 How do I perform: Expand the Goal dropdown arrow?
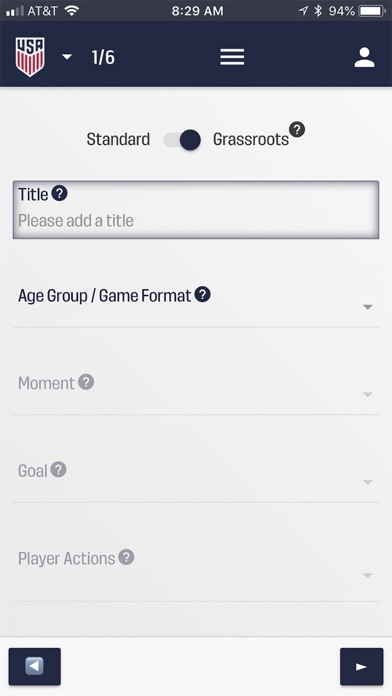coord(367,482)
